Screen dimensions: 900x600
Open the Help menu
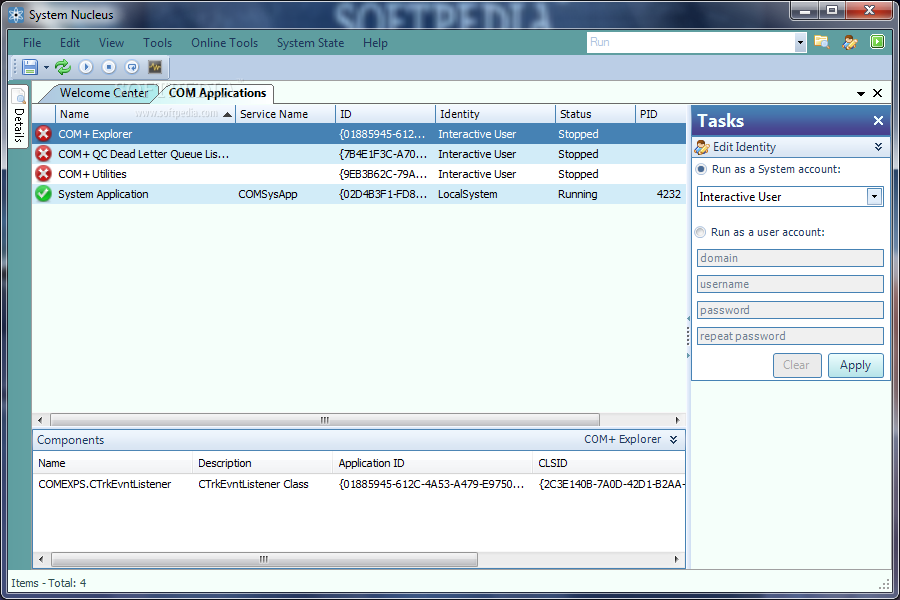point(375,43)
